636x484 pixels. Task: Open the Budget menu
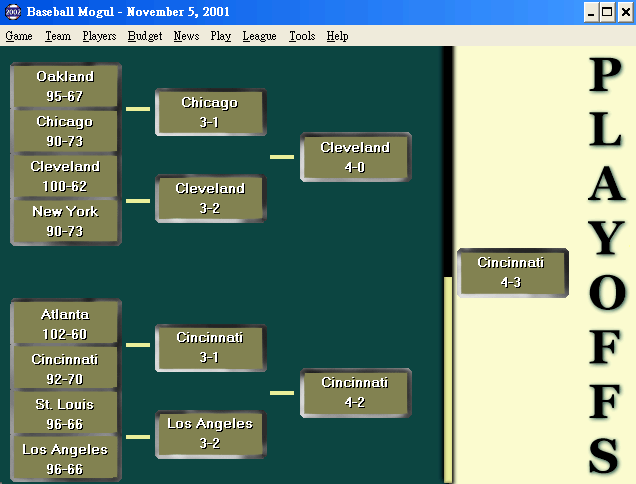(x=145, y=36)
